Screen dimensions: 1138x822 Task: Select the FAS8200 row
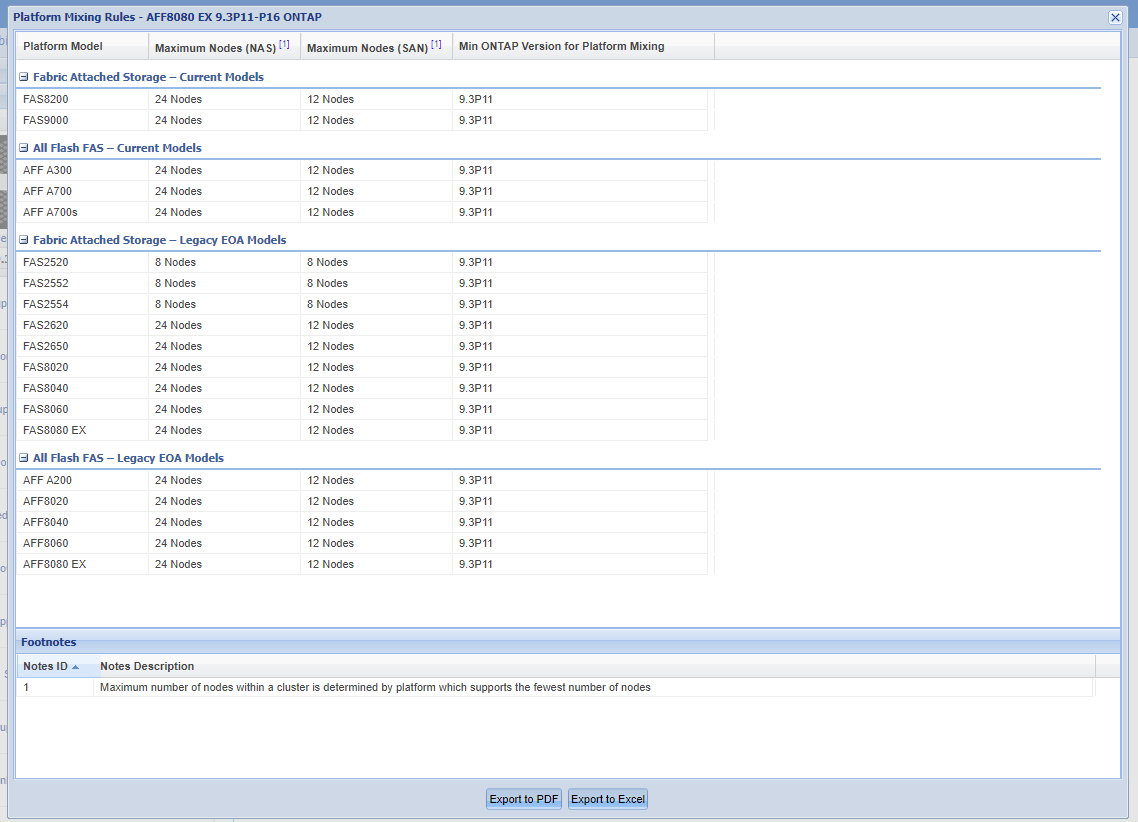pyautogui.click(x=361, y=99)
